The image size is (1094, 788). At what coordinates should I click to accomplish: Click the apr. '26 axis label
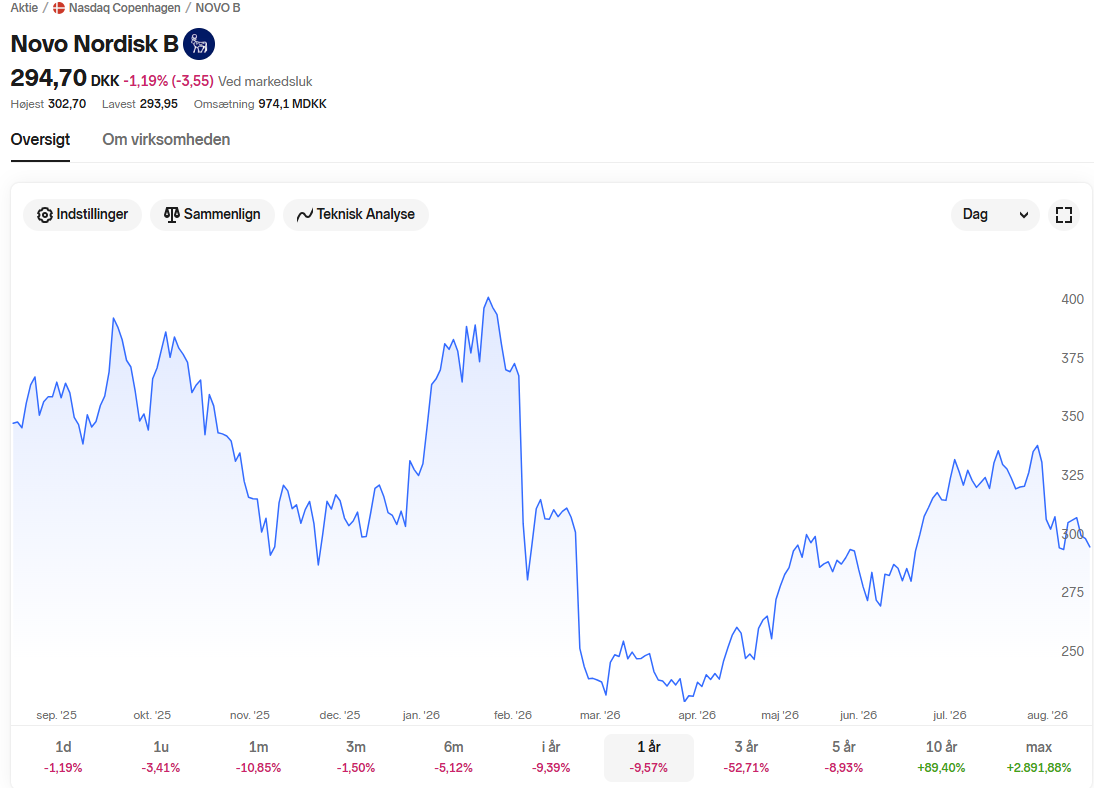tap(697, 715)
